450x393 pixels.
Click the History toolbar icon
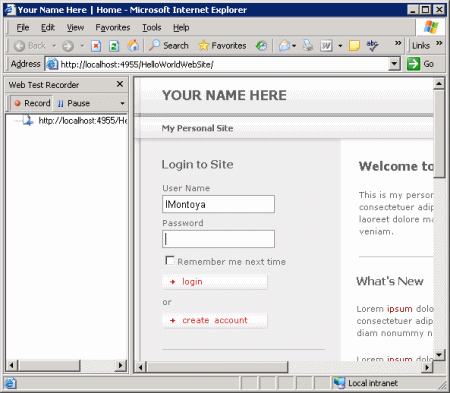(x=261, y=46)
